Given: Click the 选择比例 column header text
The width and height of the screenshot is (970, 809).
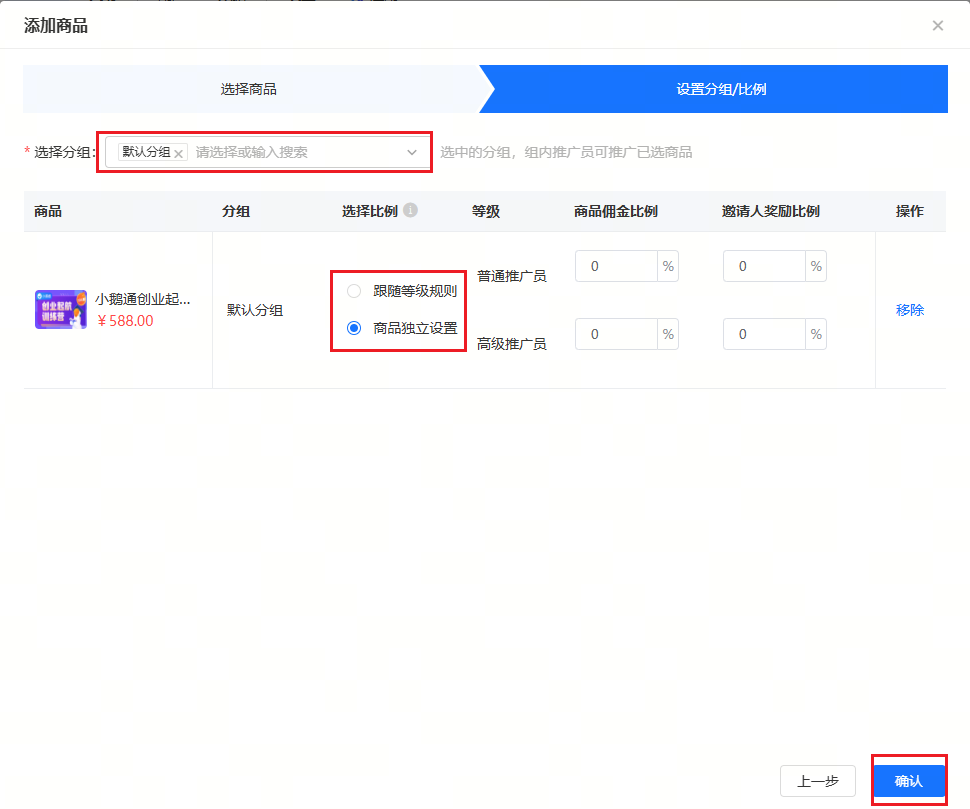Looking at the screenshot, I should pos(370,211).
